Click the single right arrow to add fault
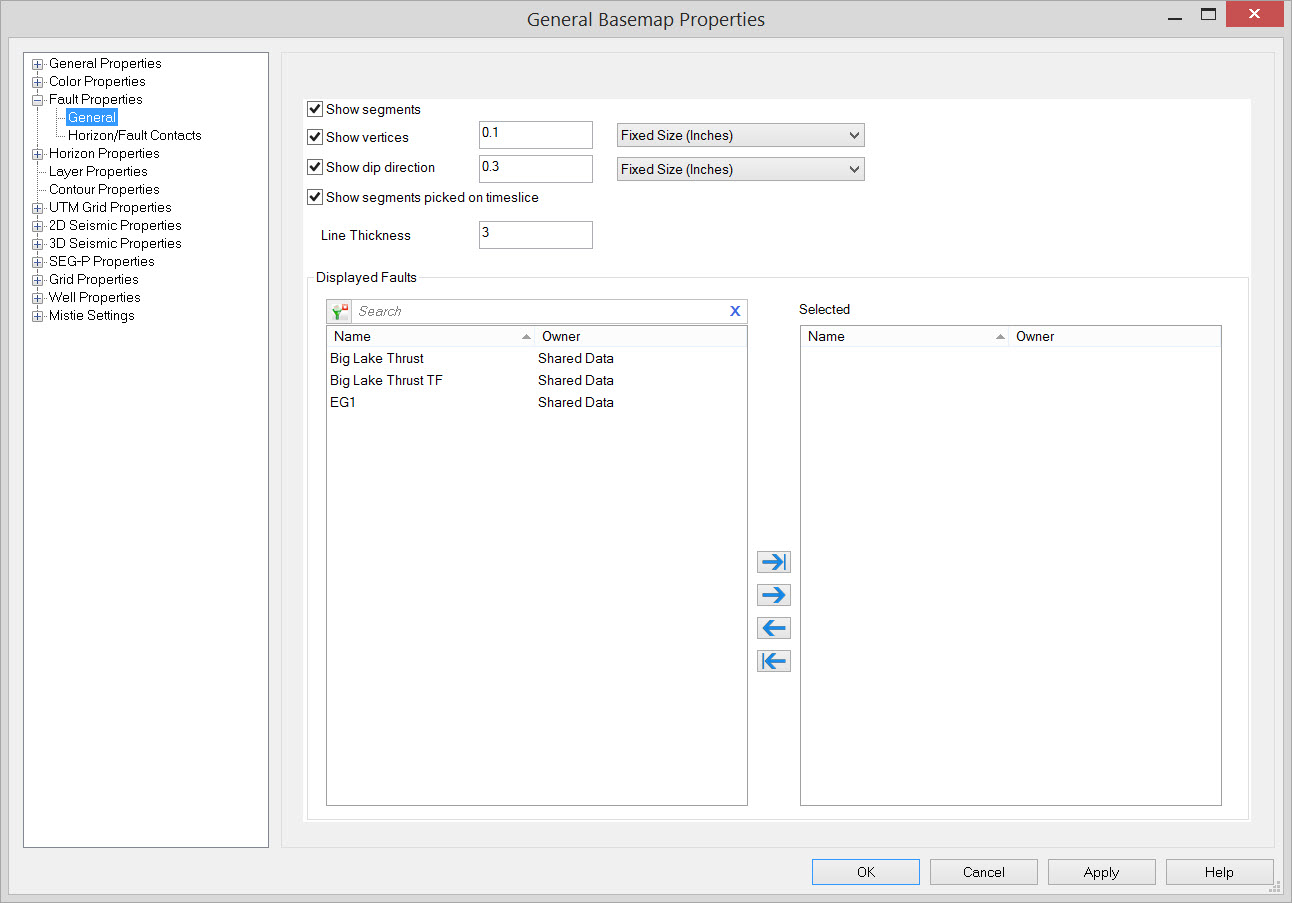Screen dimensions: 1292x903 (x=774, y=595)
